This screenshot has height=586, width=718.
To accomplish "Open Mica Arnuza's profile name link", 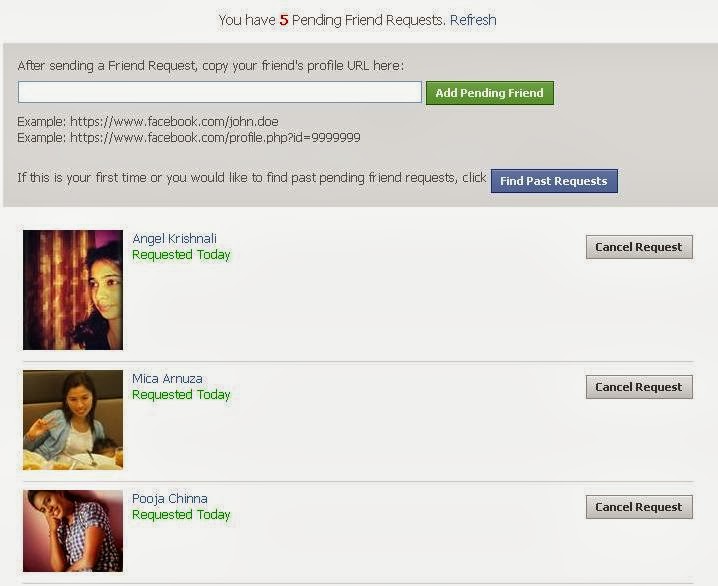I will click(167, 379).
